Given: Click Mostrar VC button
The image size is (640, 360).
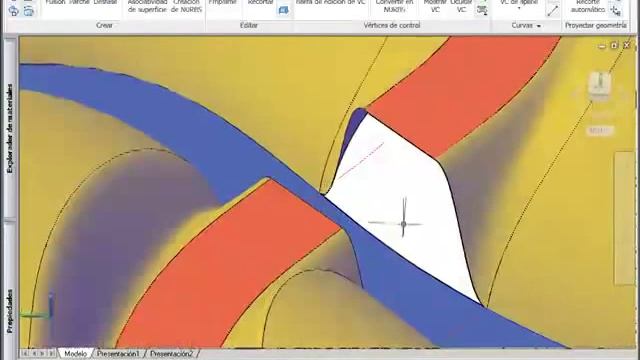Looking at the screenshot, I should (x=435, y=6).
